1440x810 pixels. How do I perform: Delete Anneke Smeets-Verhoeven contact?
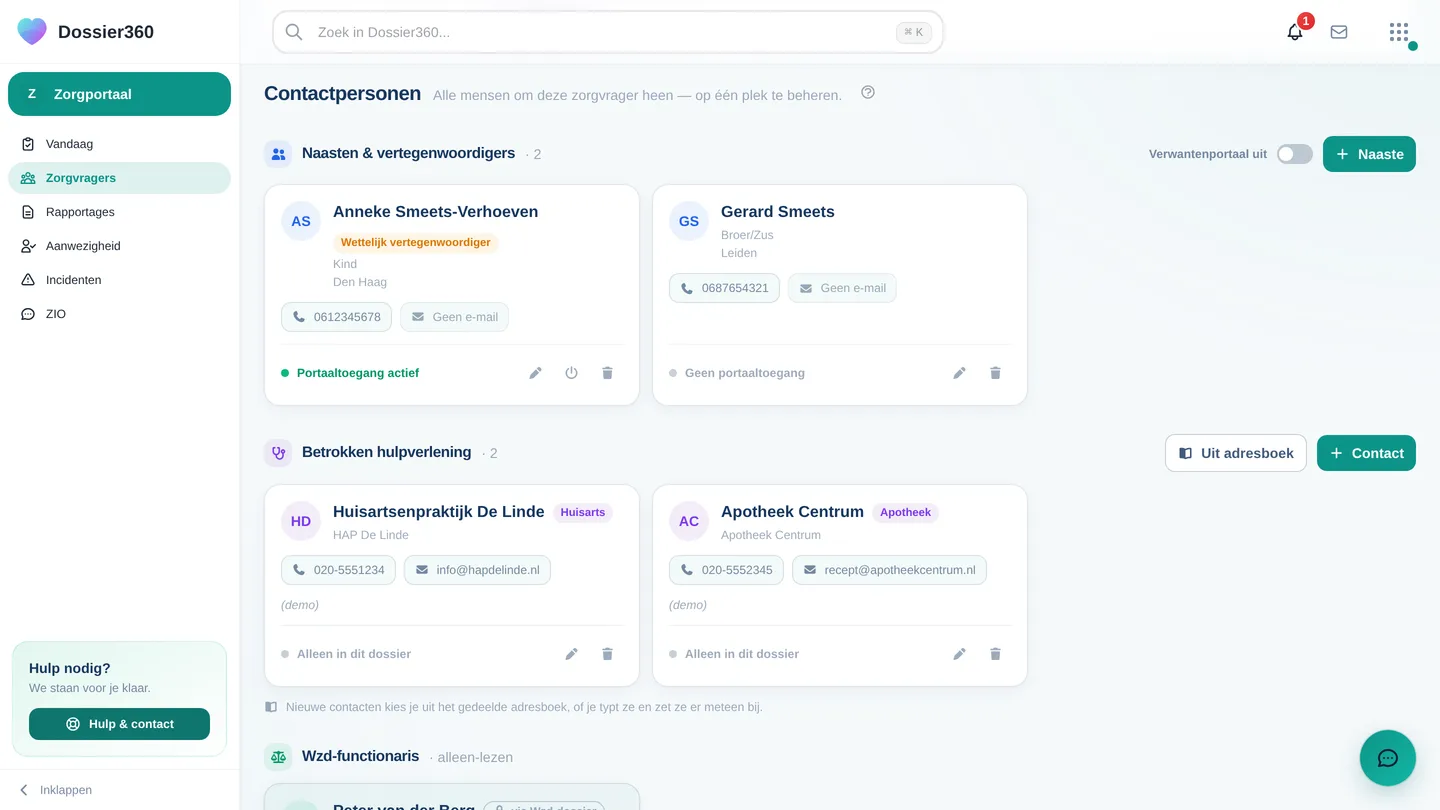pos(608,373)
